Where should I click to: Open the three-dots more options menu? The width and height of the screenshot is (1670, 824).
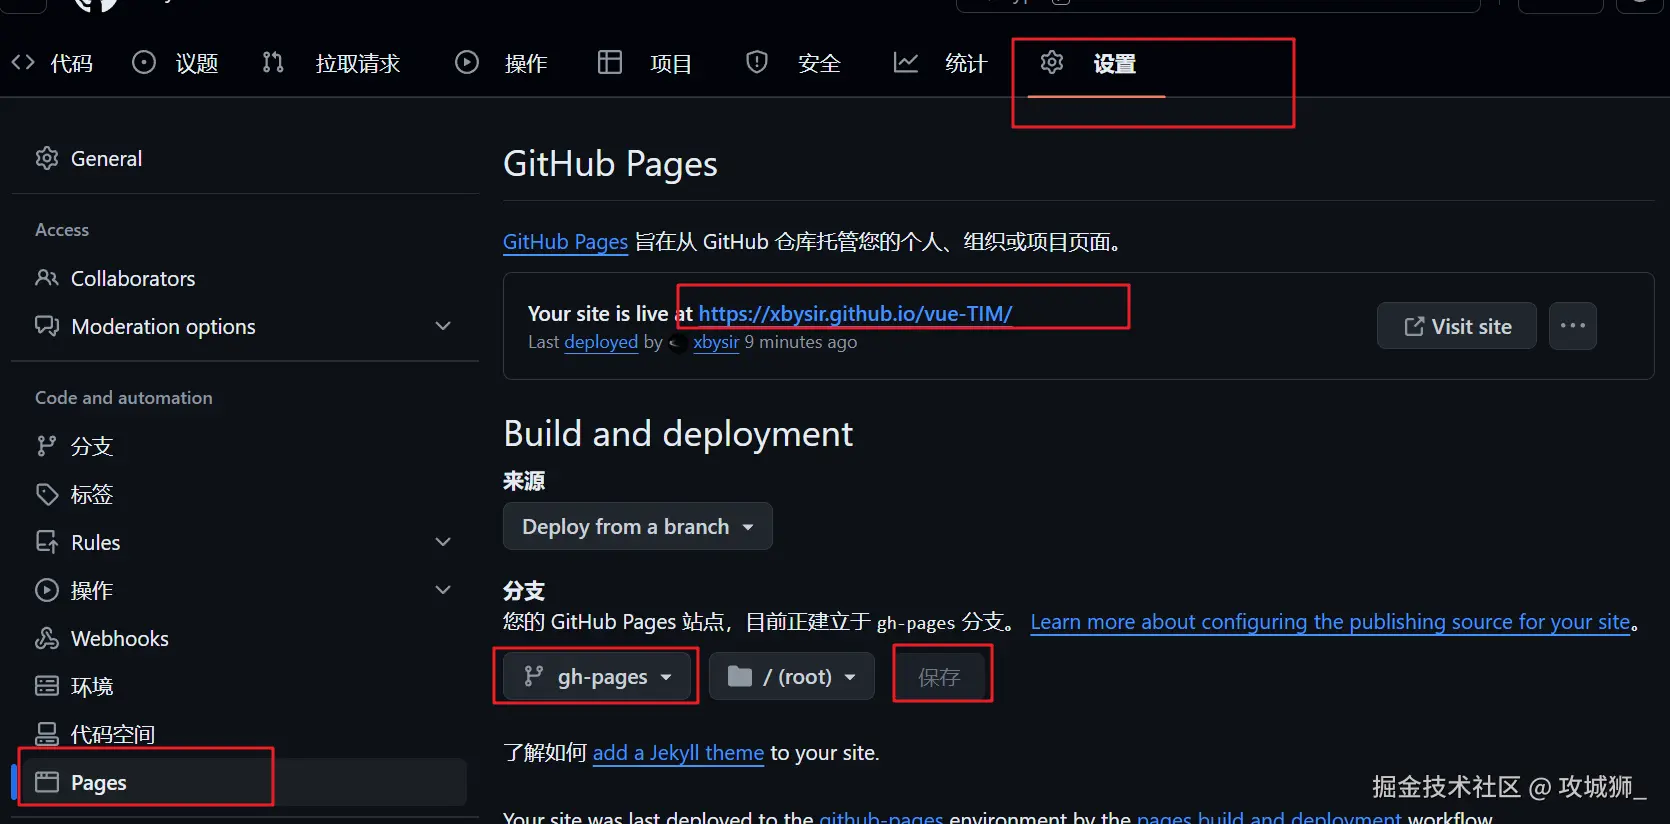[1573, 326]
